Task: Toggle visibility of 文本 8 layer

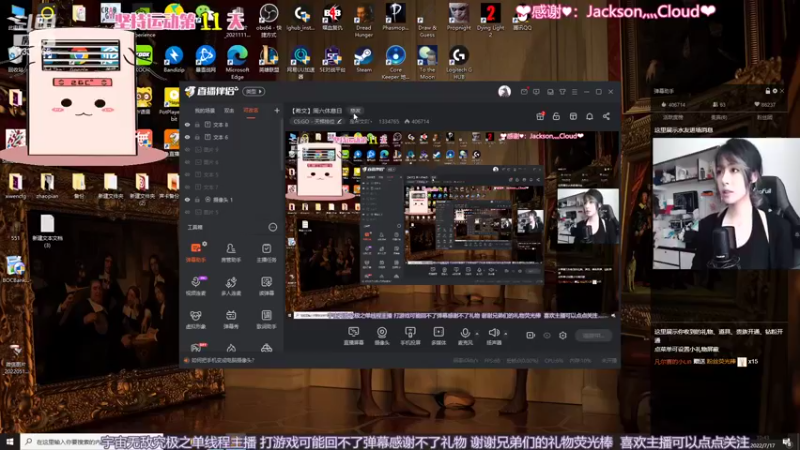Action: coord(187,124)
